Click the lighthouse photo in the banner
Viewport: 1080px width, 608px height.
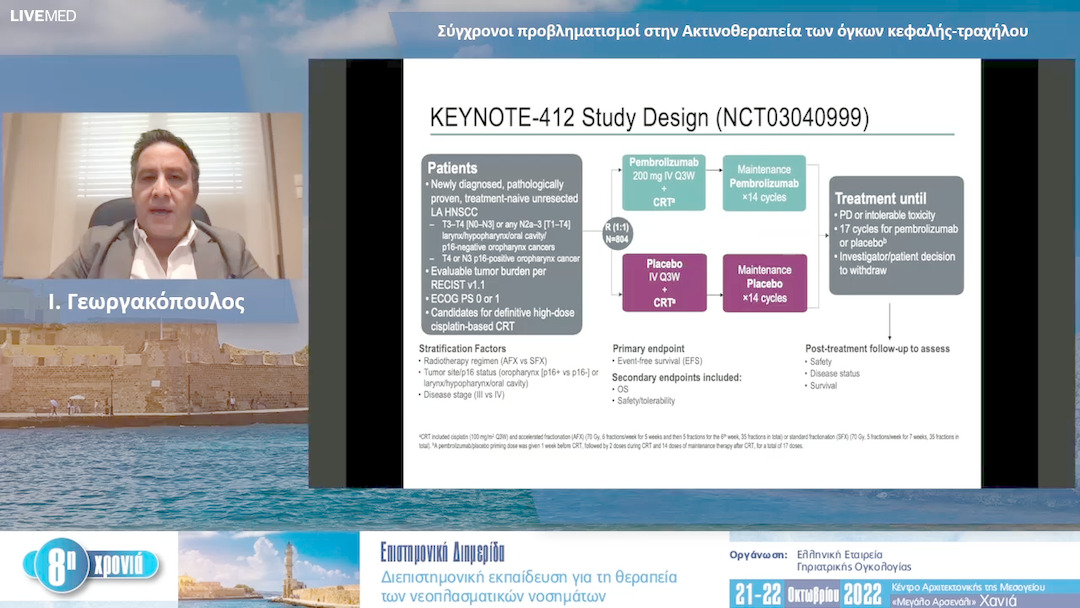(x=269, y=569)
